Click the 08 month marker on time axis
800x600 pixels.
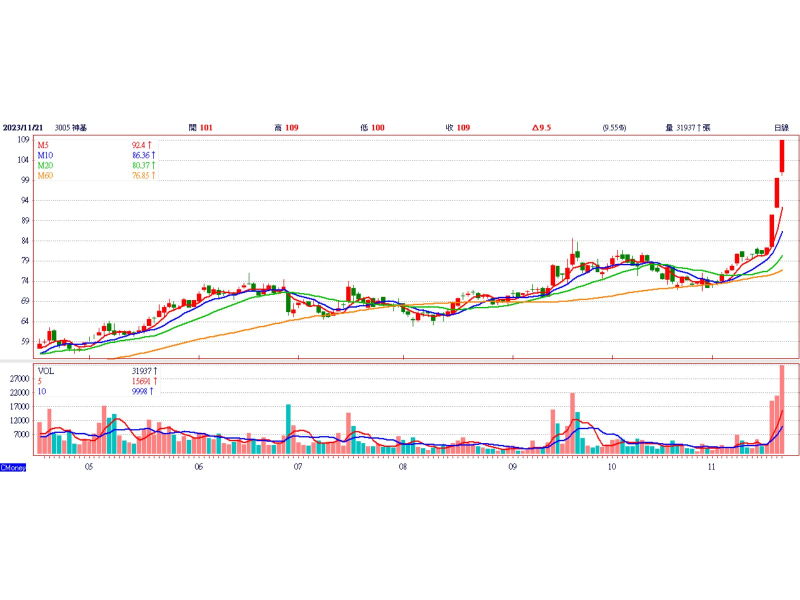coord(403,467)
